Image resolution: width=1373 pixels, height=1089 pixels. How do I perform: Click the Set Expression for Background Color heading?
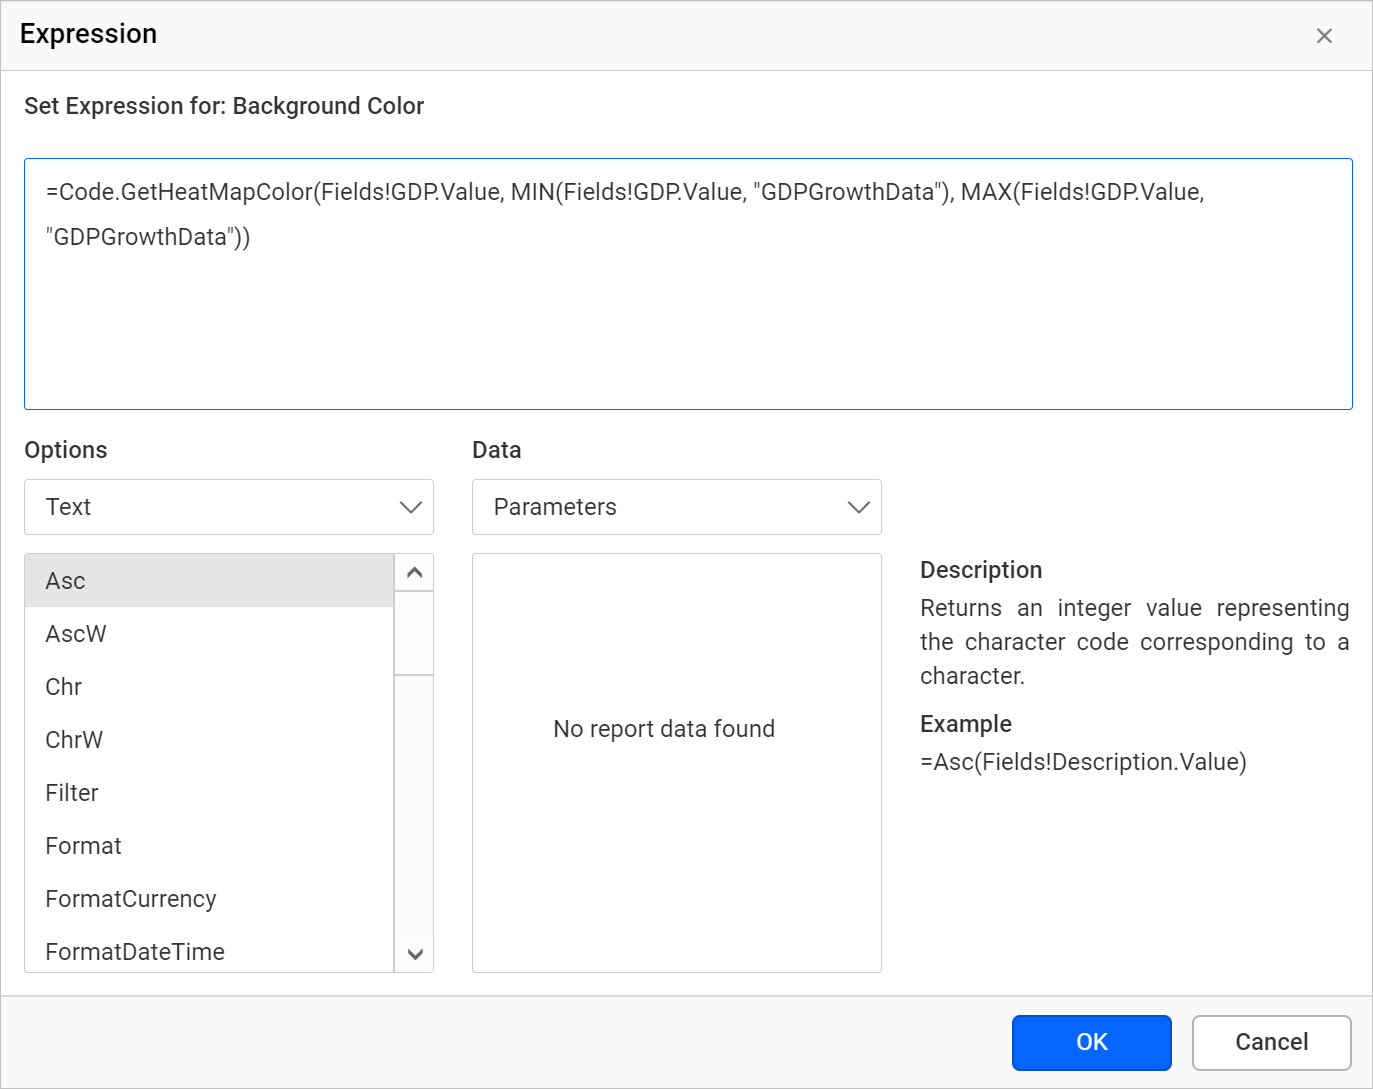[x=224, y=106]
